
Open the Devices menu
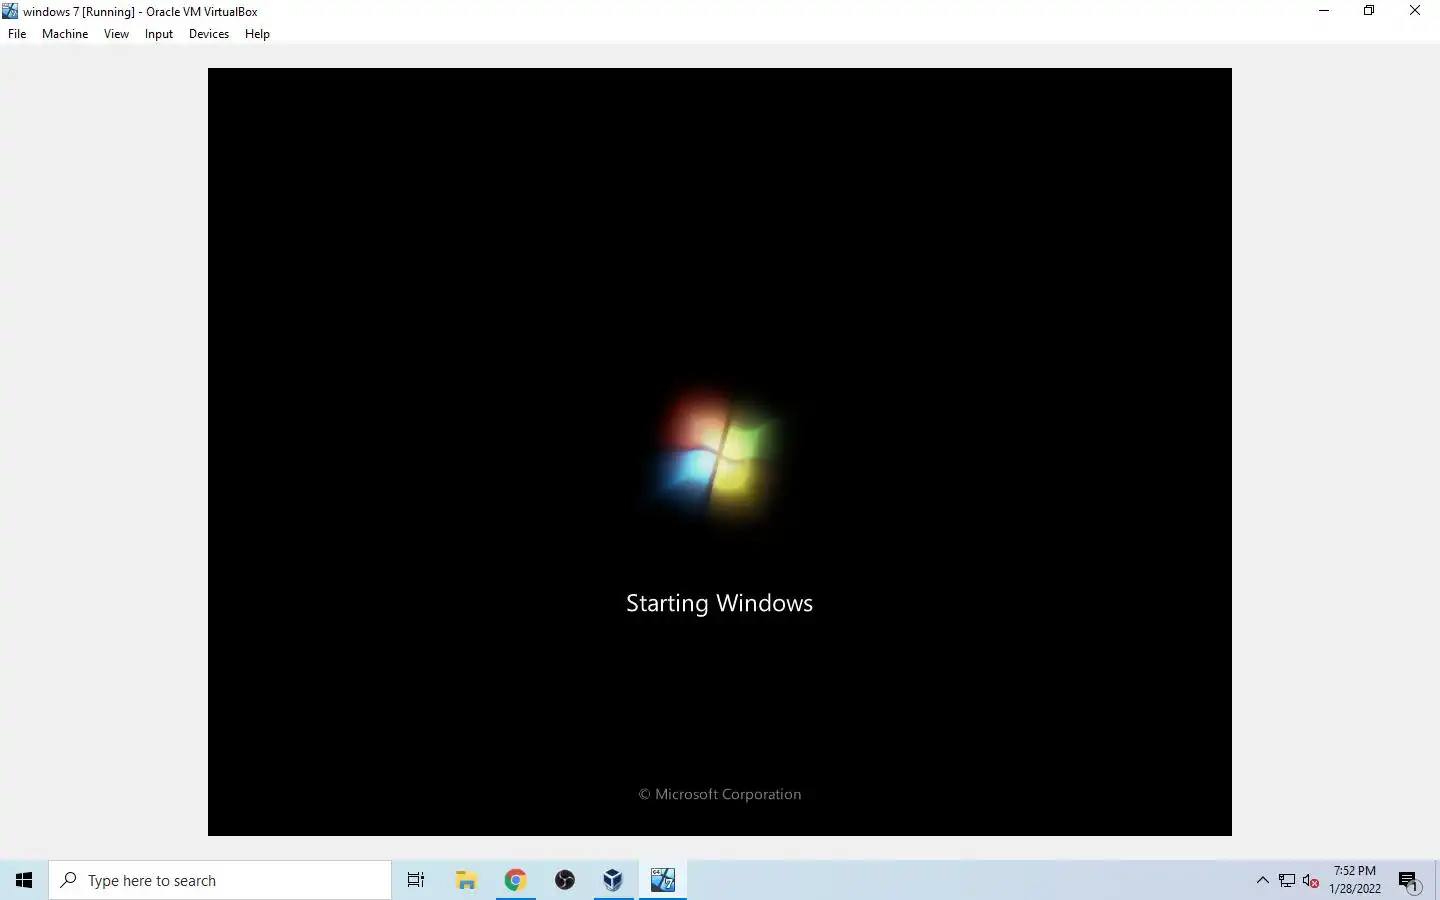point(209,34)
